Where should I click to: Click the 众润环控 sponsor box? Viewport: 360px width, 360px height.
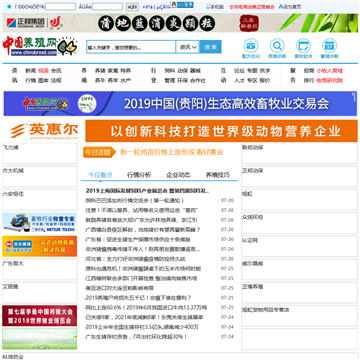click(x=299, y=223)
